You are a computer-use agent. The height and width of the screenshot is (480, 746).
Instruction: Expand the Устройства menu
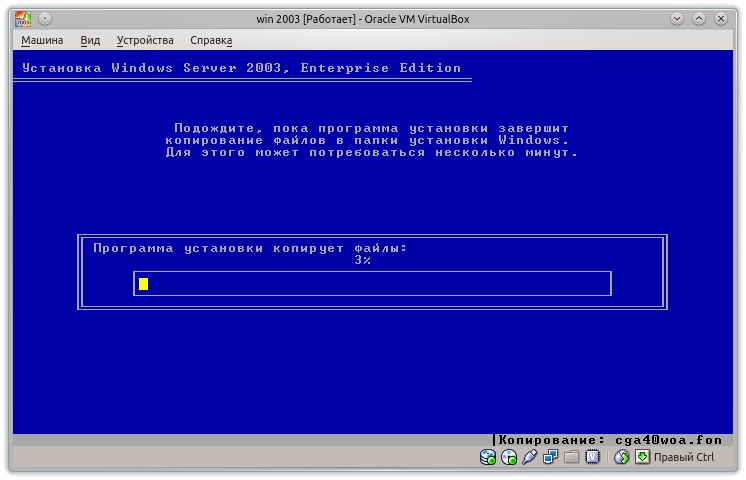pyautogui.click(x=145, y=40)
